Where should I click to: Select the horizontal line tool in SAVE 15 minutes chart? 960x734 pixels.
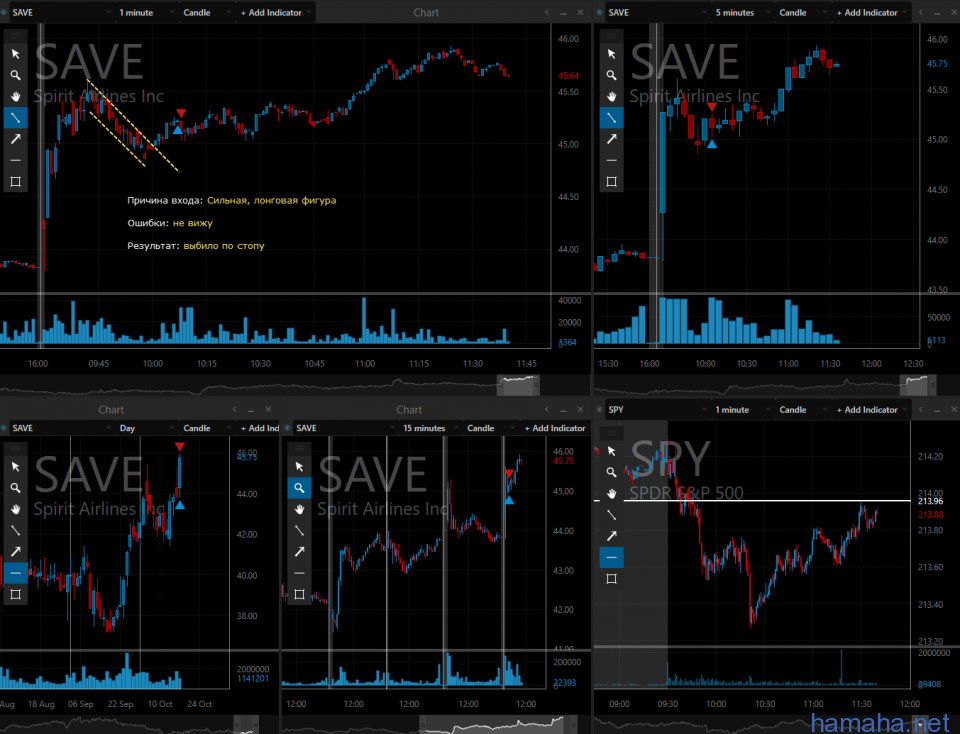click(299, 573)
